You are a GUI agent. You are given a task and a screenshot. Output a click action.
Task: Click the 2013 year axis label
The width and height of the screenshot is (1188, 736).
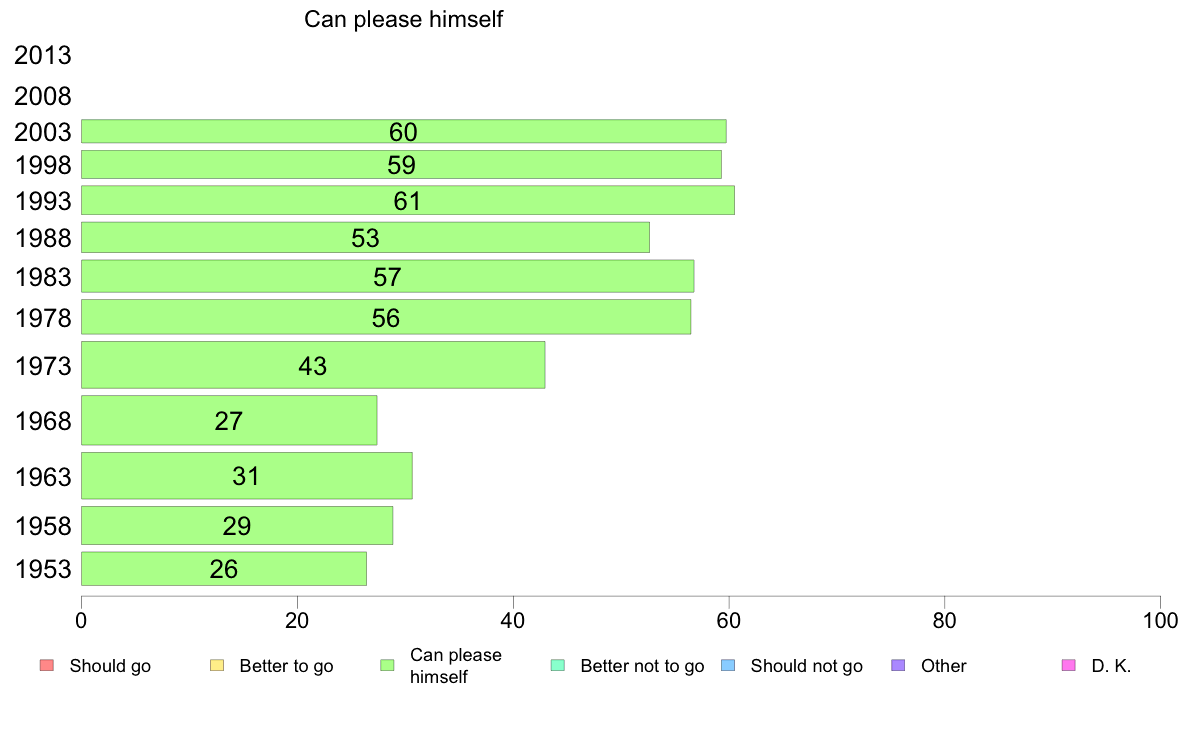(x=42, y=55)
